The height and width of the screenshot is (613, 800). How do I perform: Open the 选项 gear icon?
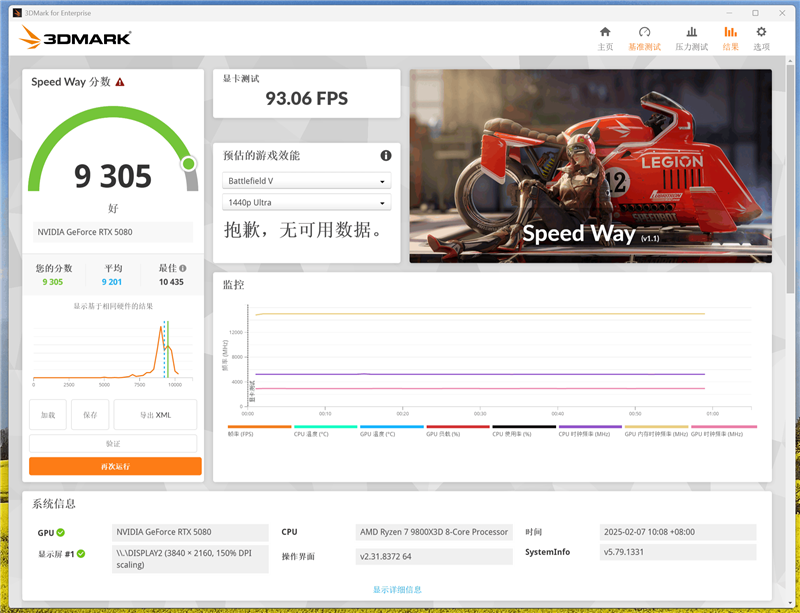[762, 32]
